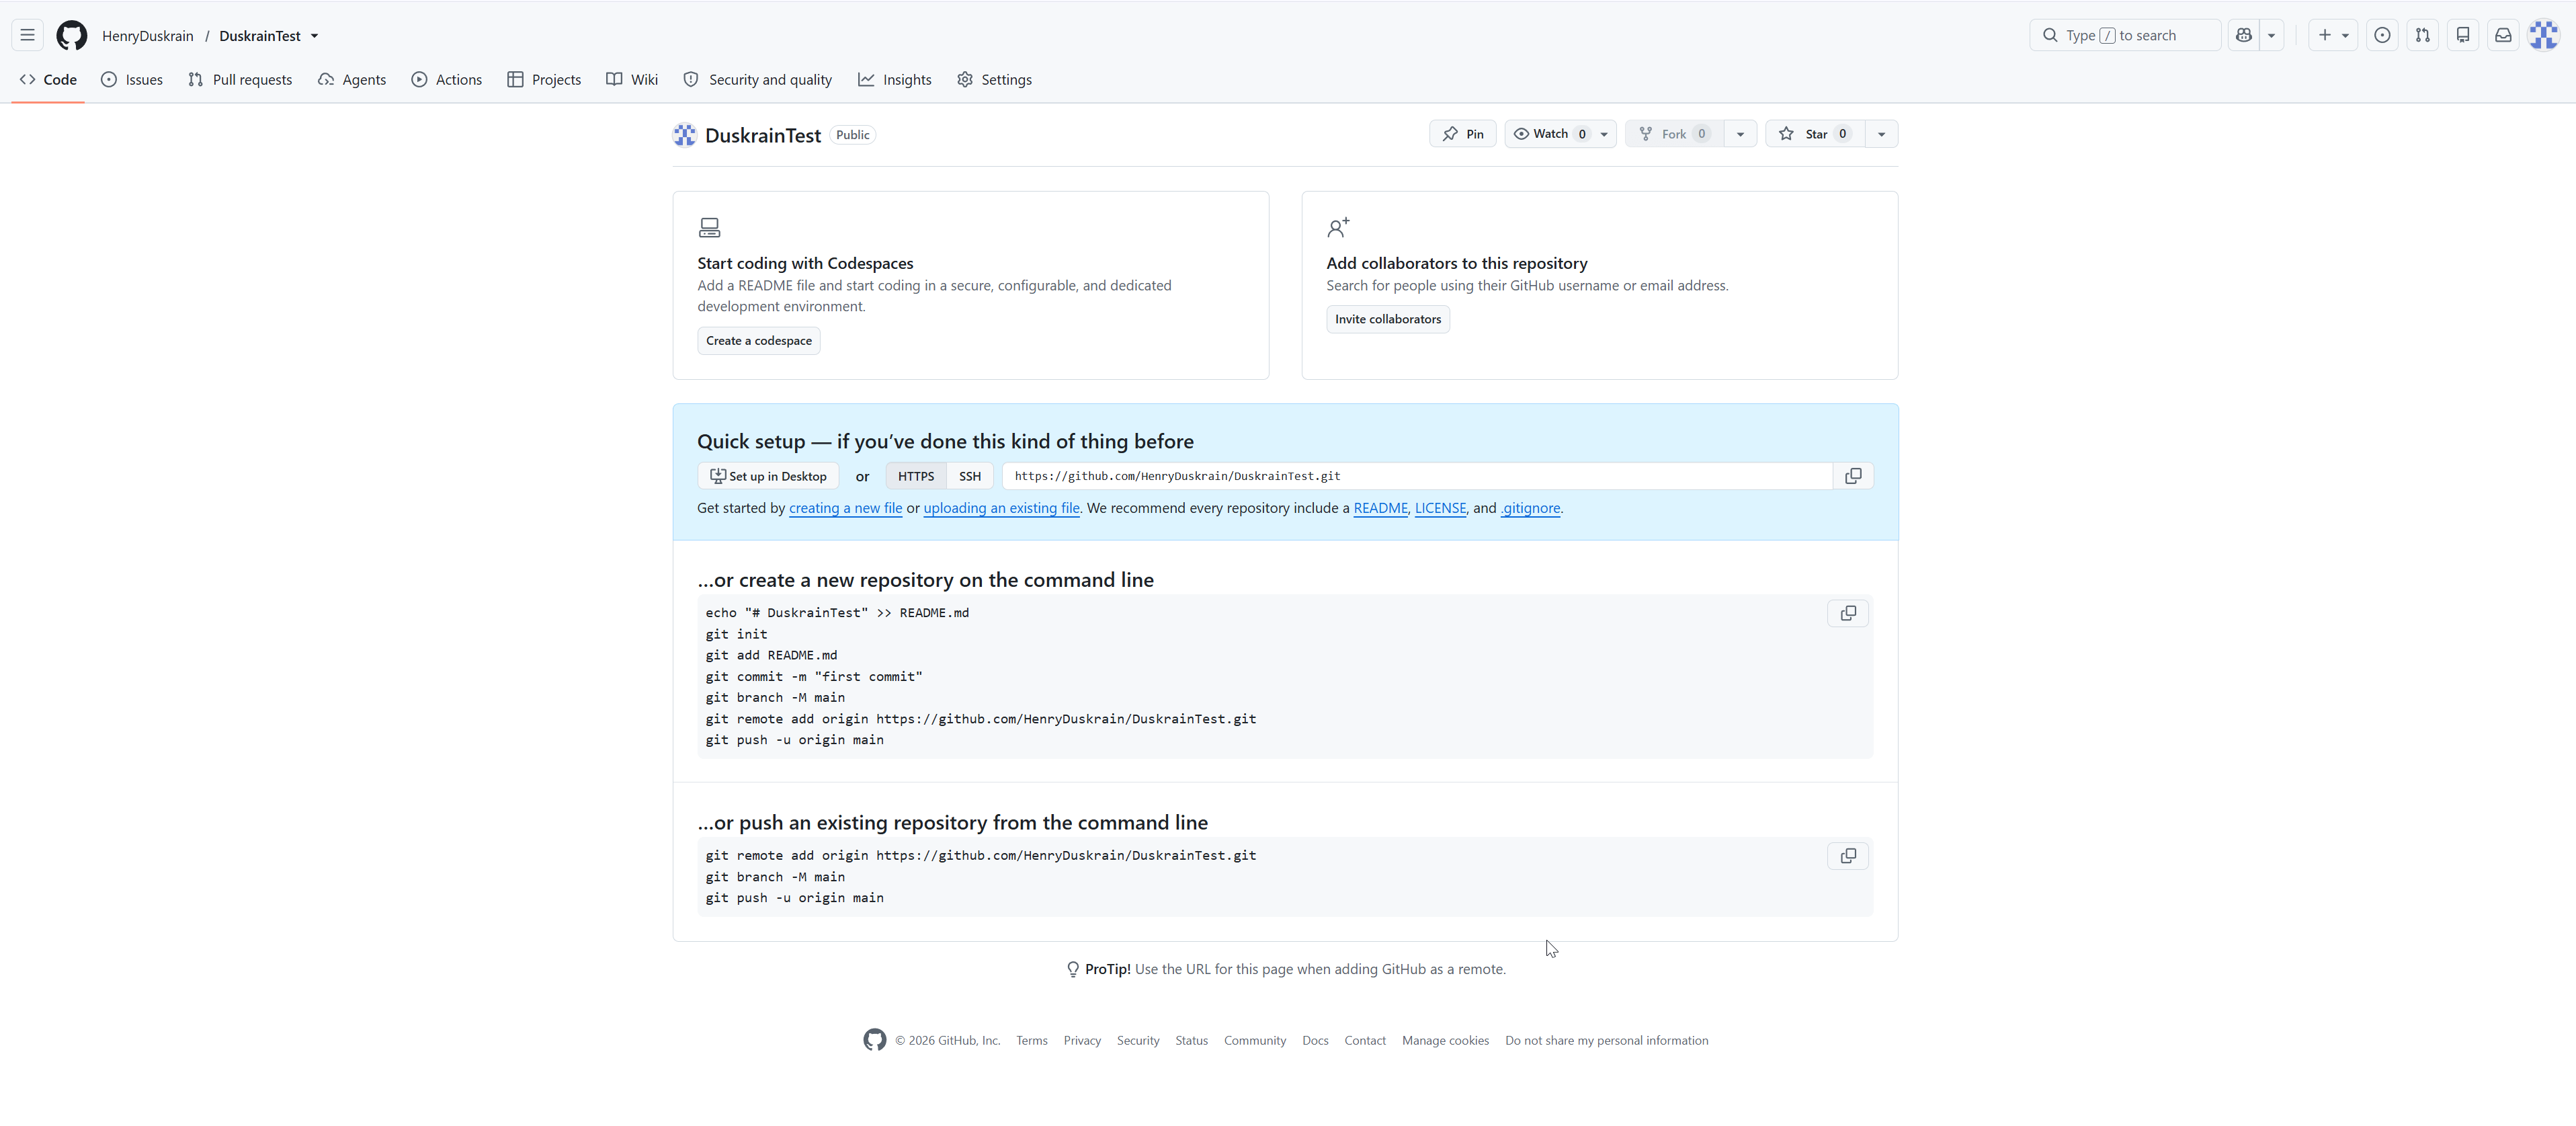Open the hamburger navigation menu

point(27,35)
